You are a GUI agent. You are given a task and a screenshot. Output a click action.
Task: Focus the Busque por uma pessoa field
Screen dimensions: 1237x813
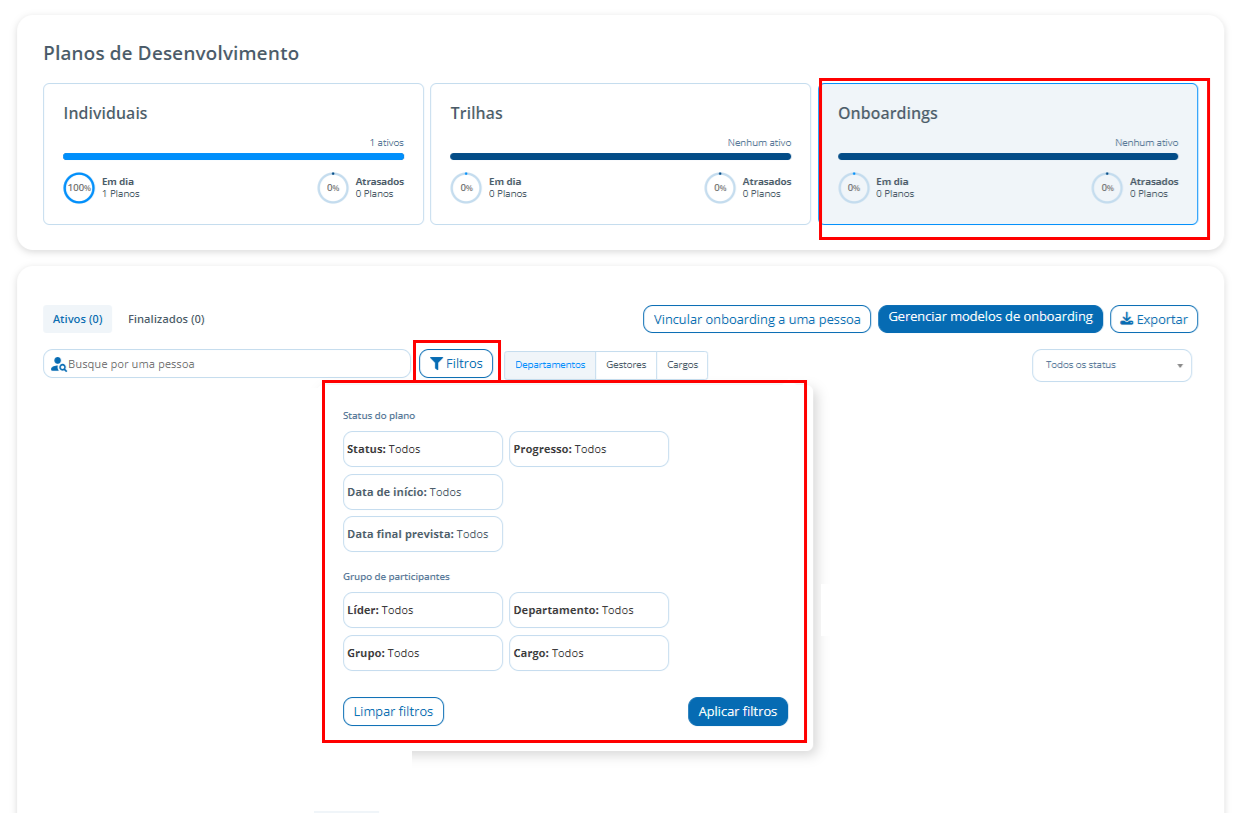point(227,364)
